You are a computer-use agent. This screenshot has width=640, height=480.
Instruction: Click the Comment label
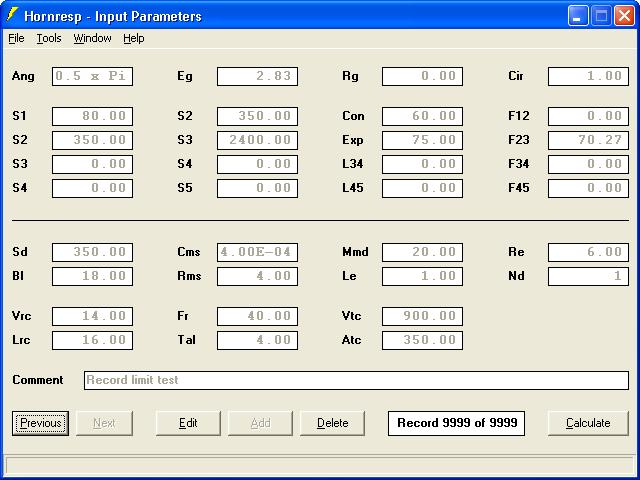38,380
